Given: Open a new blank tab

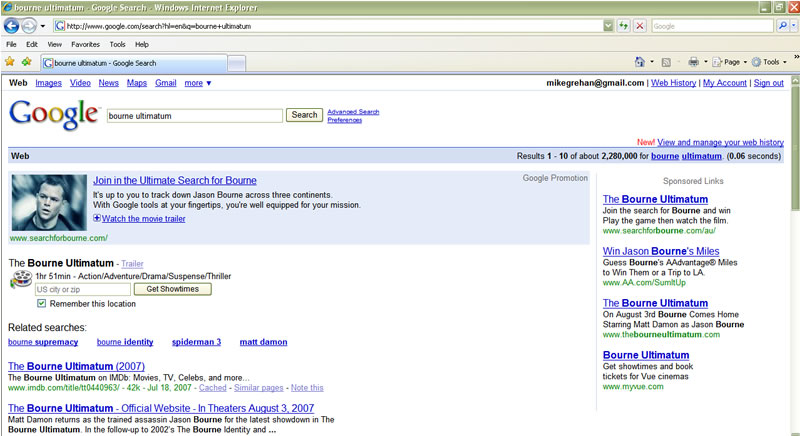Looking at the screenshot, I should (236, 64).
